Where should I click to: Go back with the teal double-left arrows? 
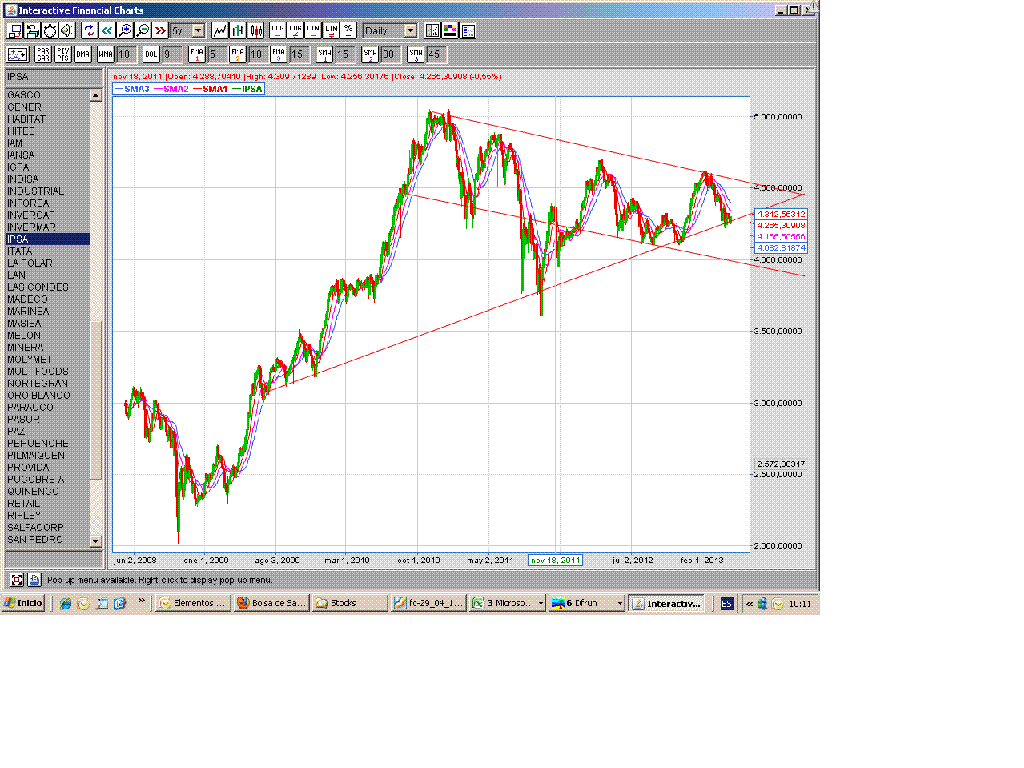(107, 31)
